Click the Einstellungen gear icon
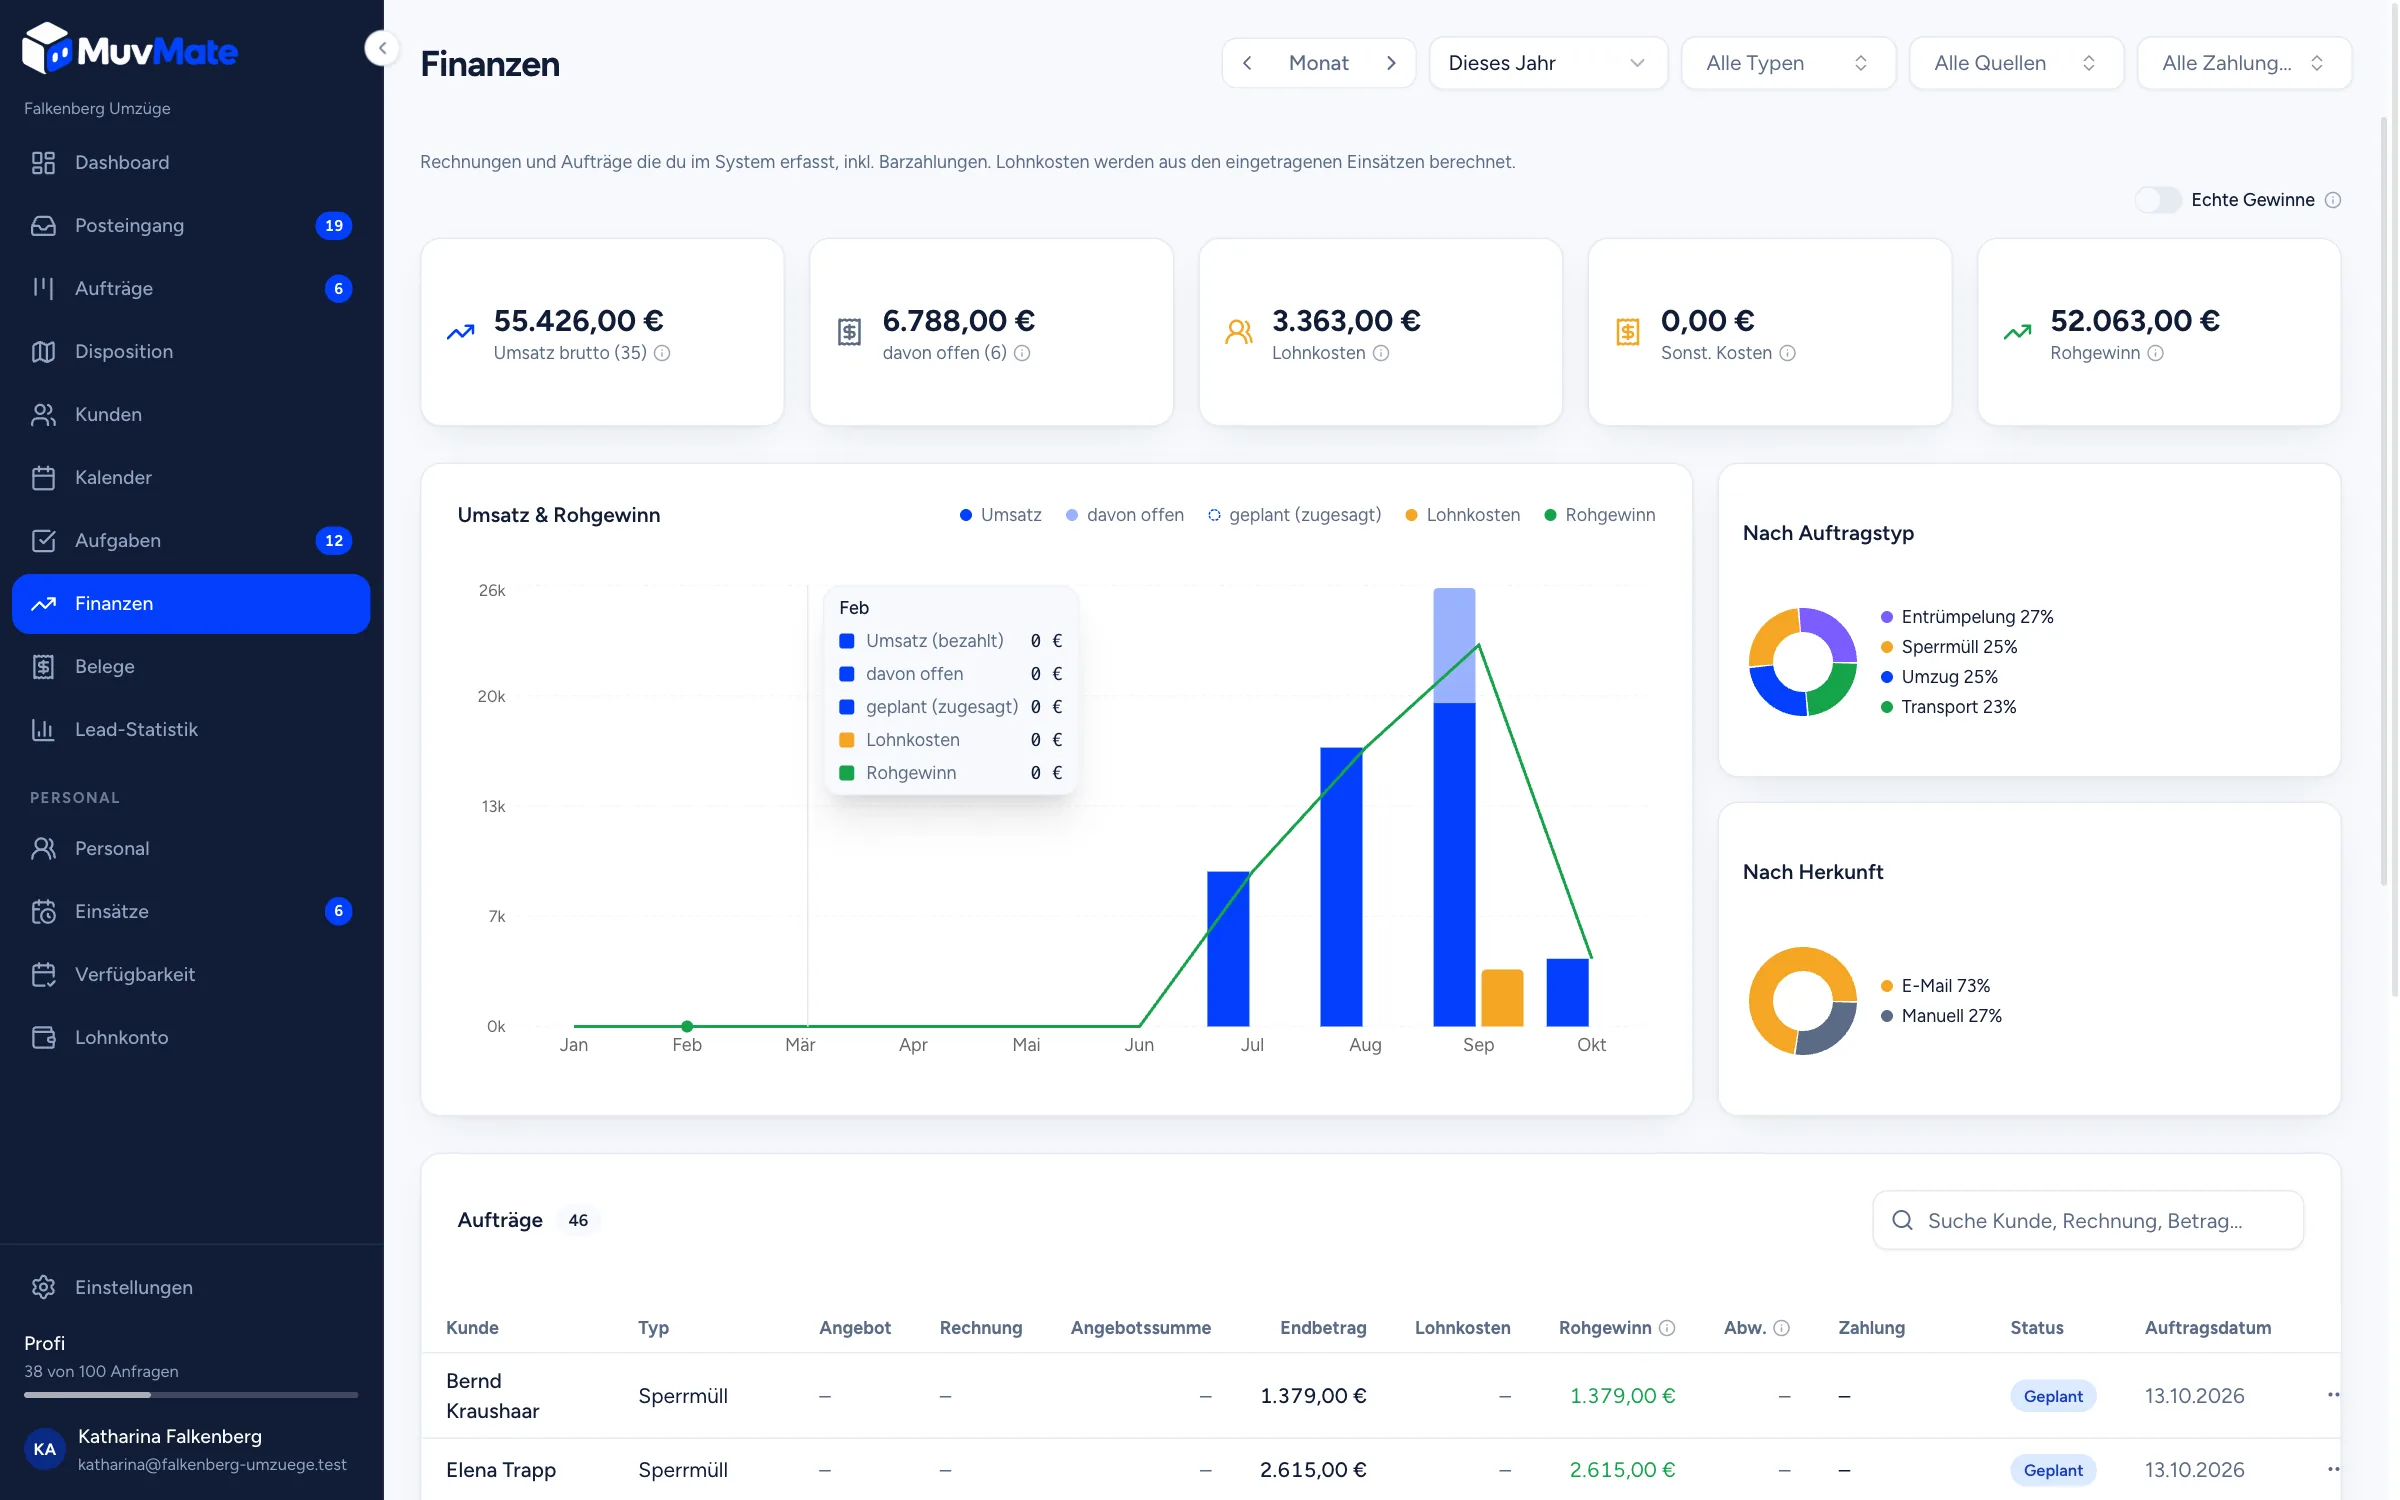Image resolution: width=2400 pixels, height=1500 pixels. pos(43,1287)
